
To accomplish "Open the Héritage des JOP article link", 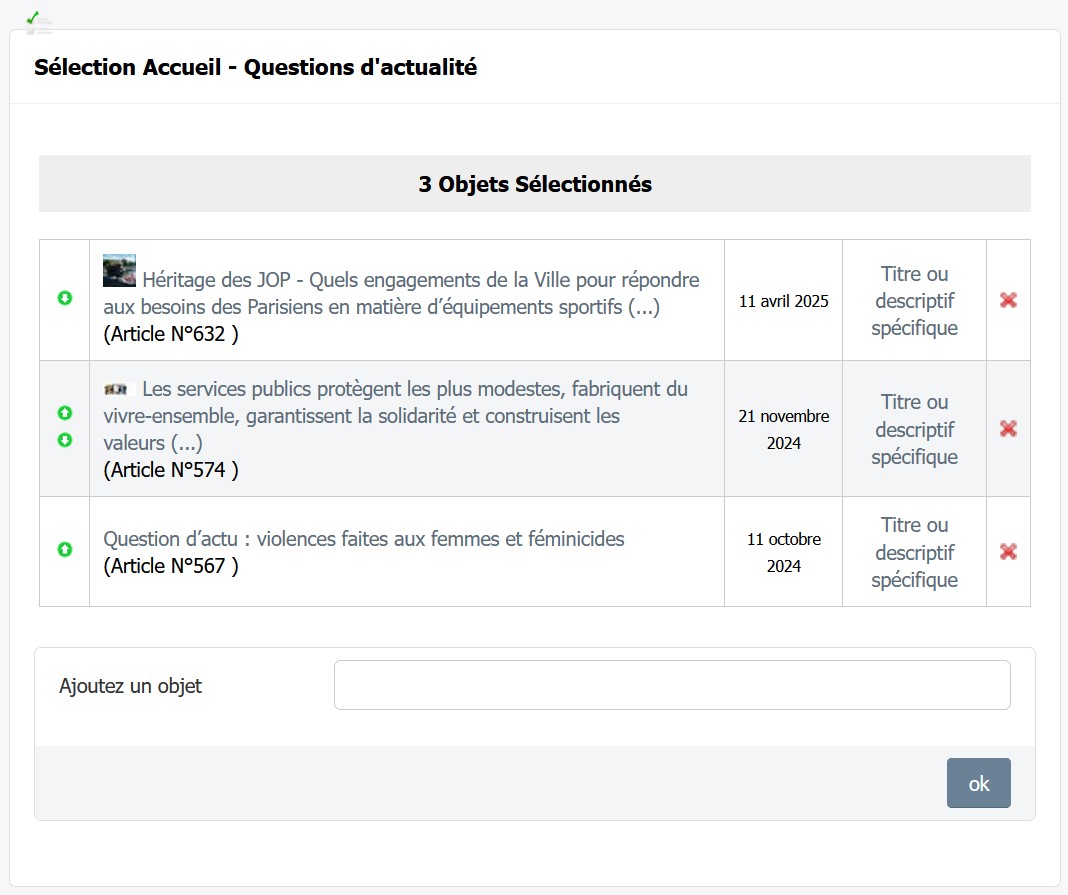I will pos(401,294).
